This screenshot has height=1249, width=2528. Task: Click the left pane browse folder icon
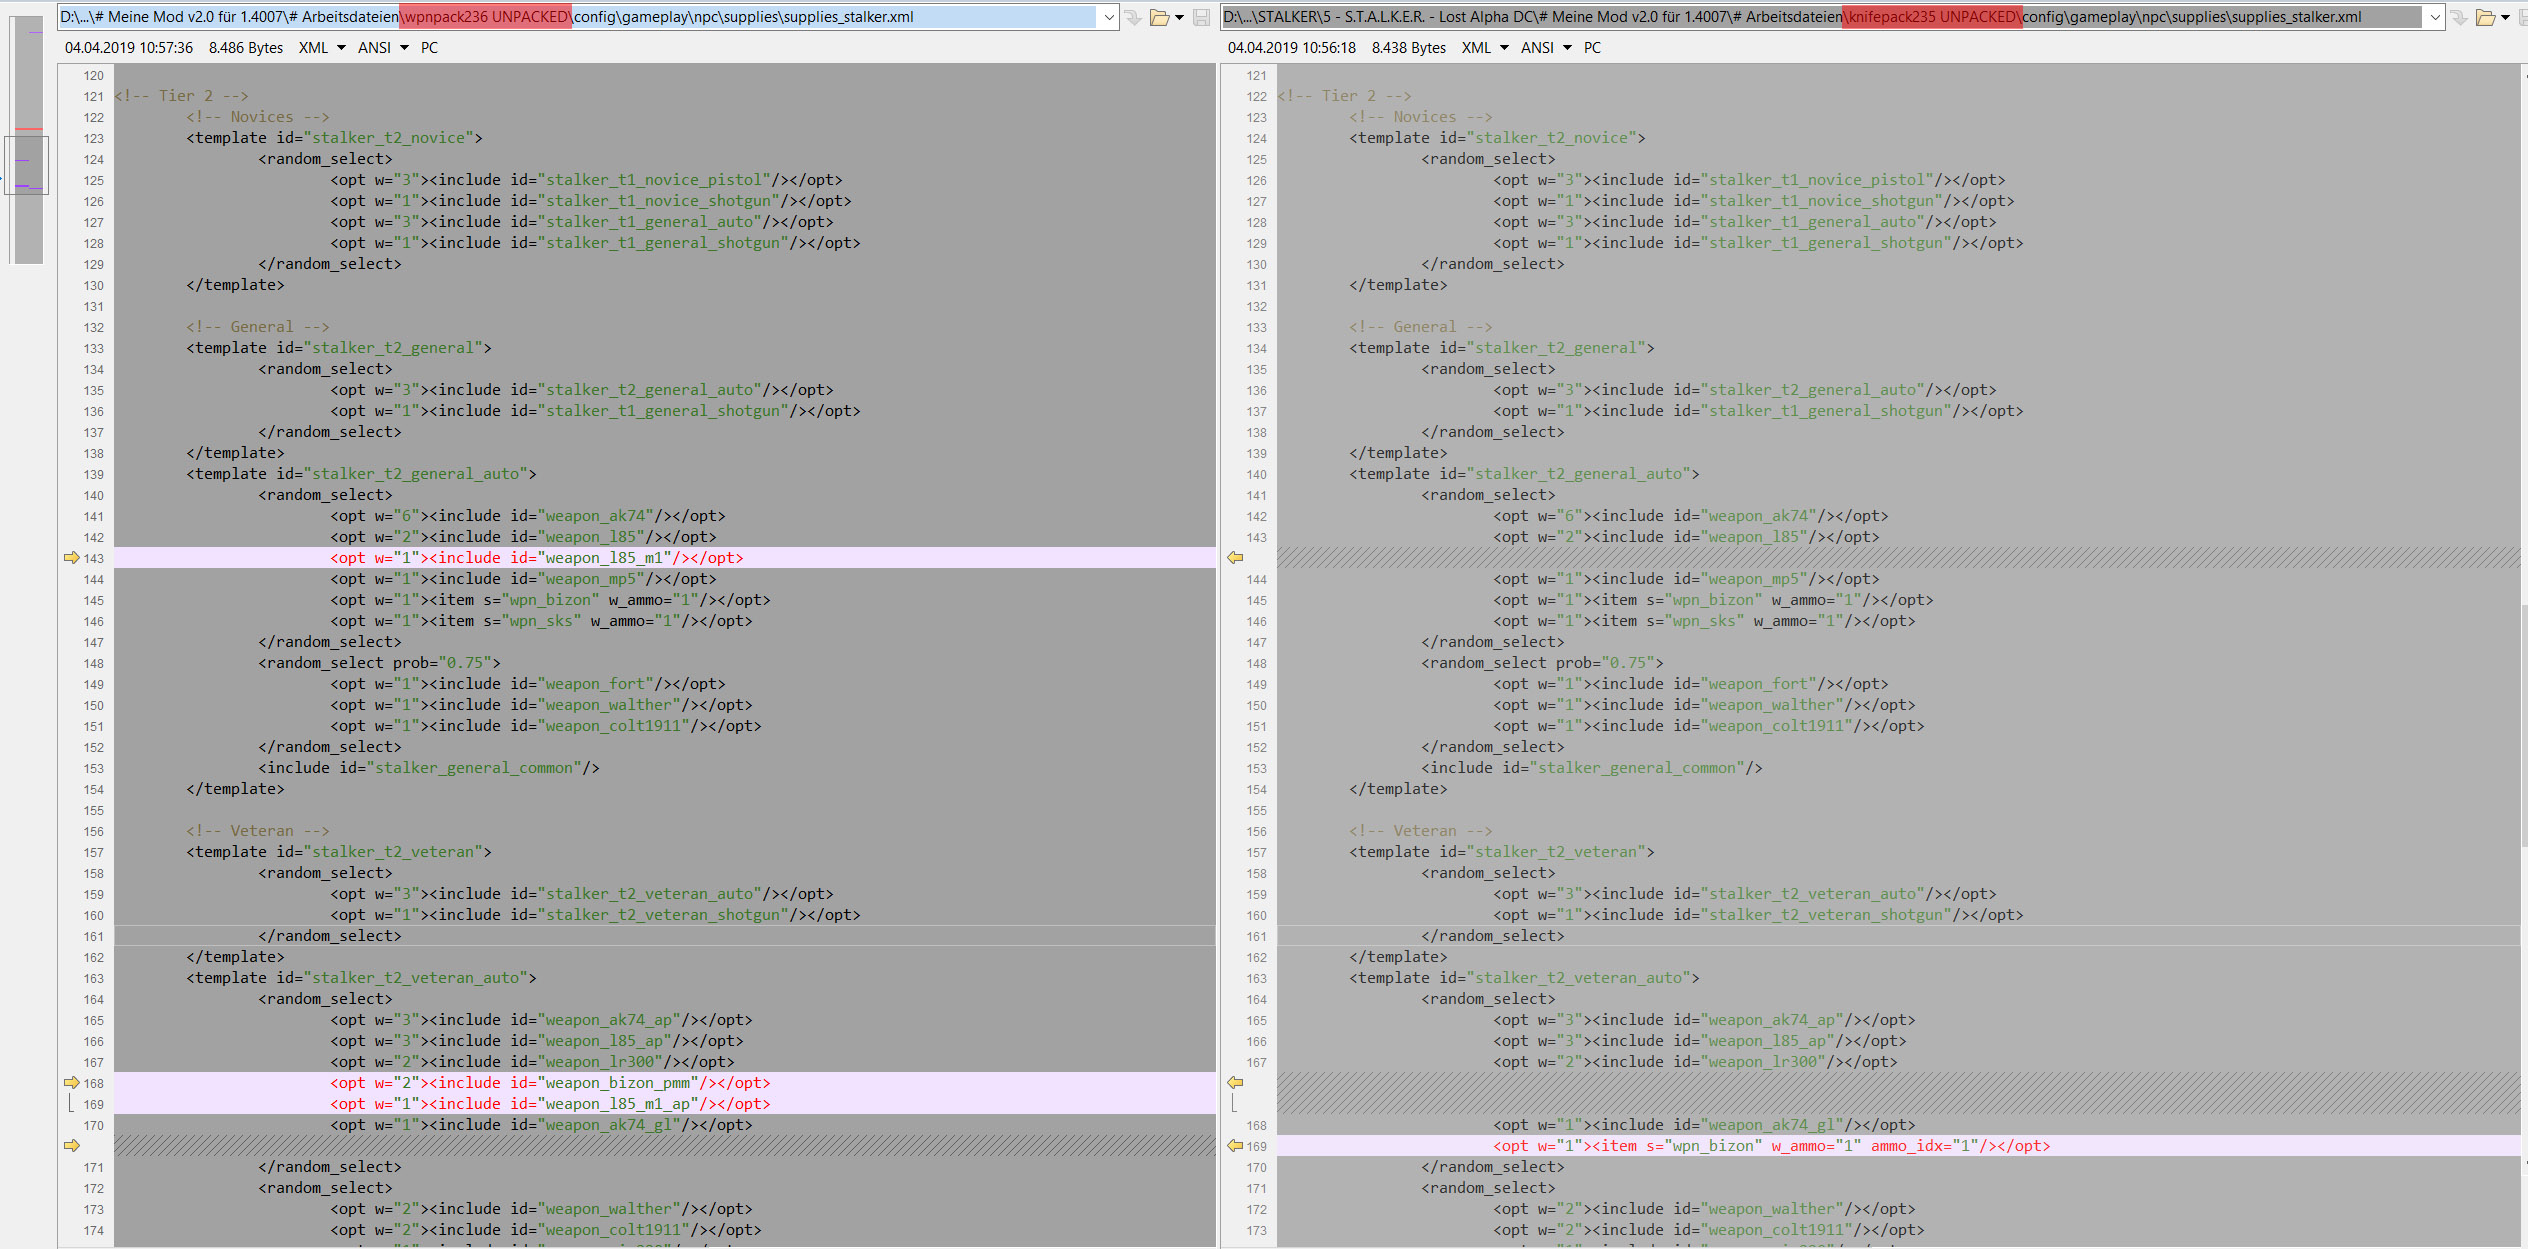tap(1159, 17)
